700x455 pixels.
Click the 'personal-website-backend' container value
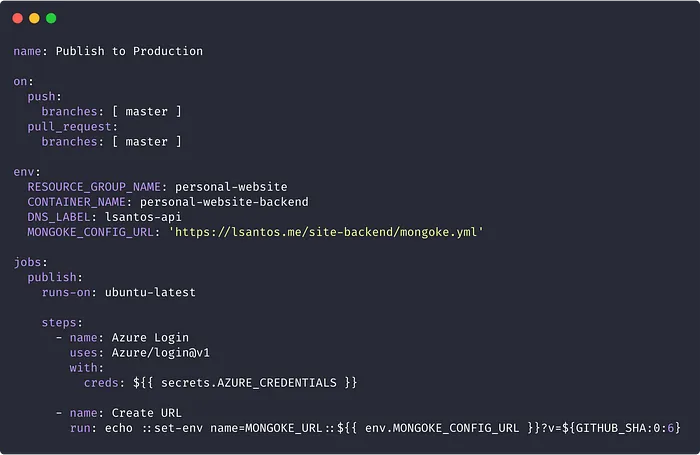pos(224,202)
